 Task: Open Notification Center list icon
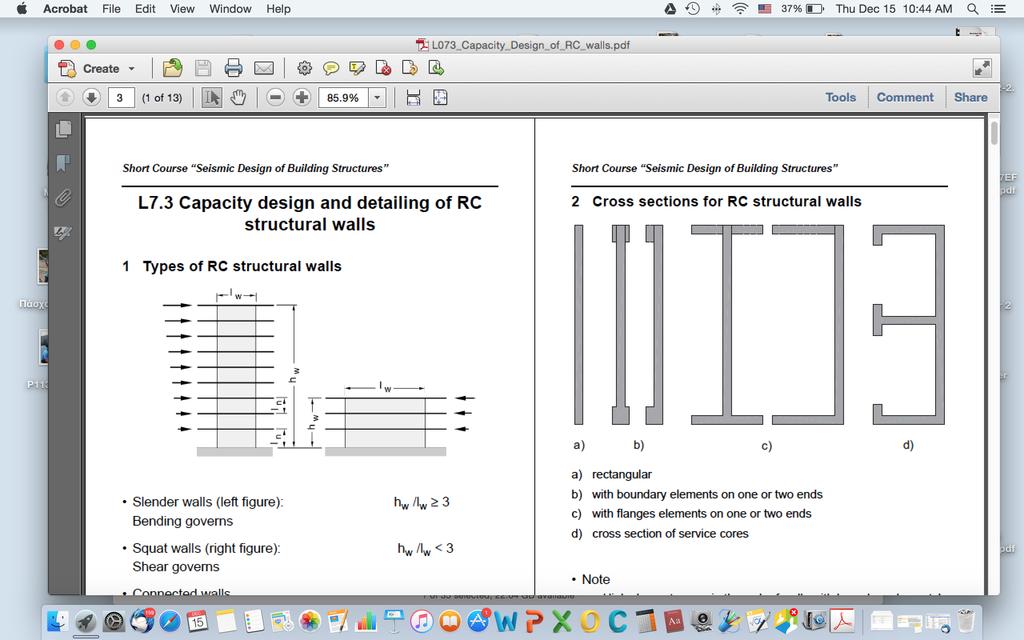pyautogui.click(x=998, y=9)
